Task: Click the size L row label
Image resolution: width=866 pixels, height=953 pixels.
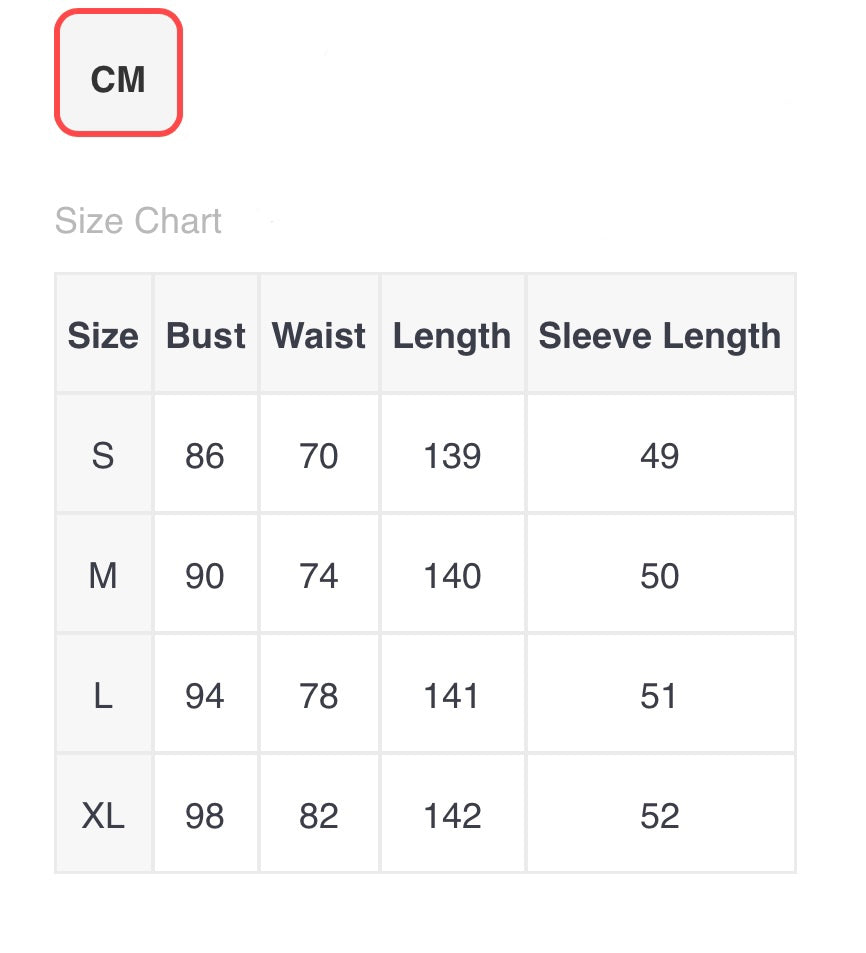Action: 103,696
